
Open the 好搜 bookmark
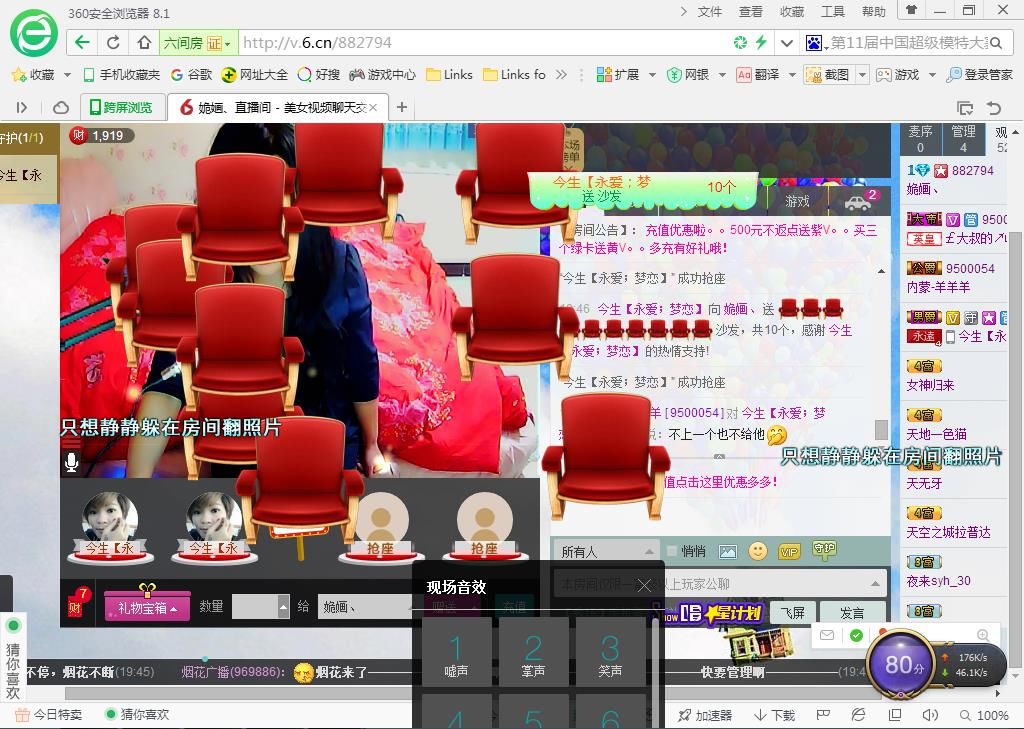[319, 74]
